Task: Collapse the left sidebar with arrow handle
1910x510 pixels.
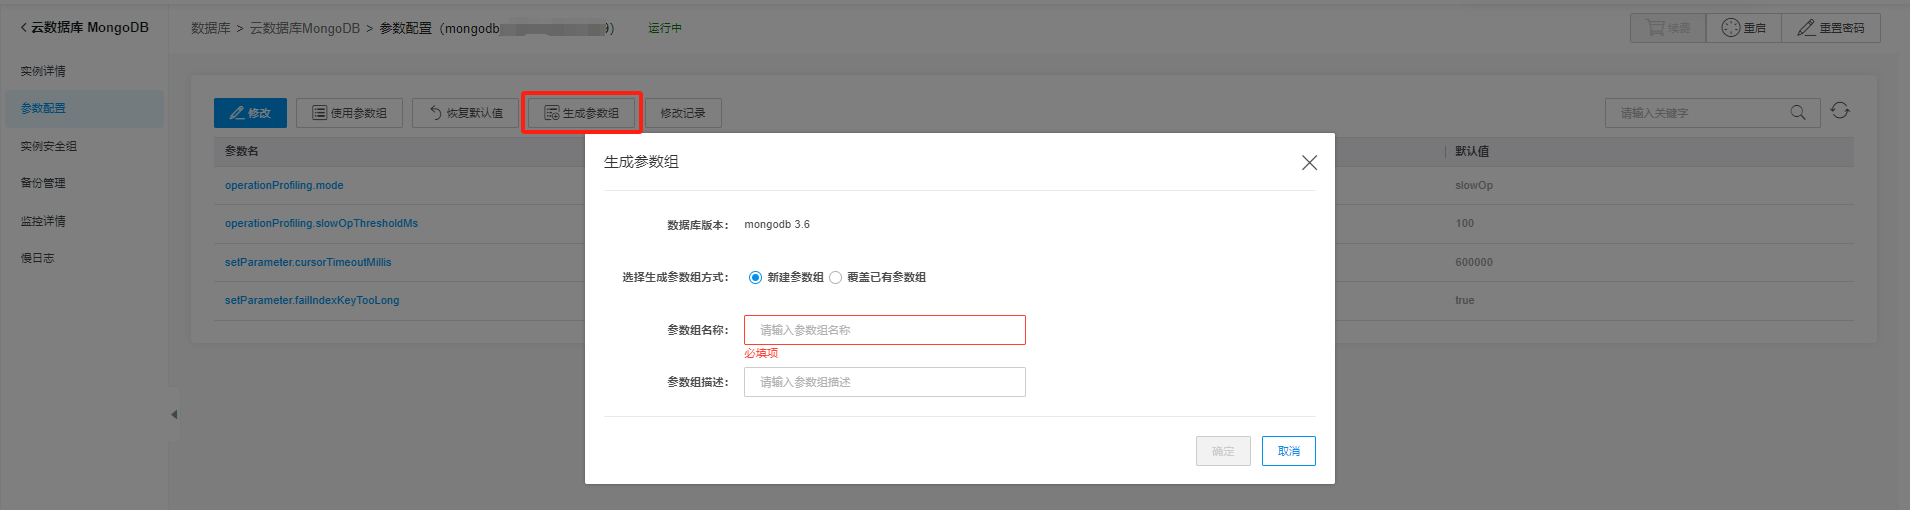Action: (174, 414)
